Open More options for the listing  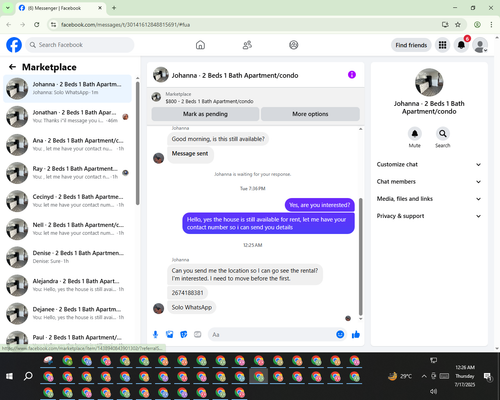click(x=310, y=114)
